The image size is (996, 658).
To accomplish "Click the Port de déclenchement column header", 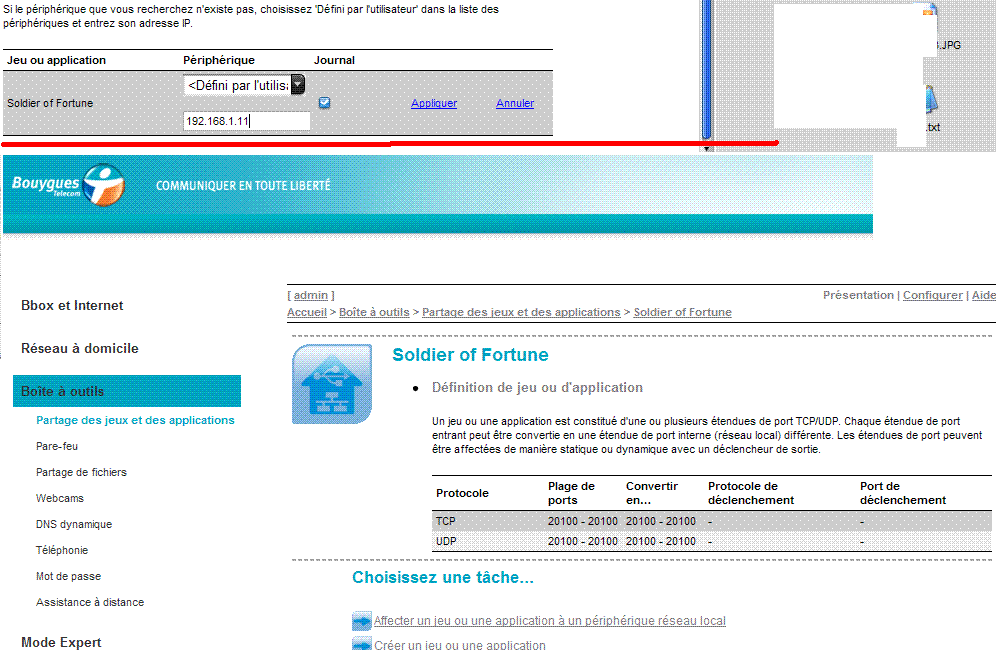I will (x=903, y=493).
